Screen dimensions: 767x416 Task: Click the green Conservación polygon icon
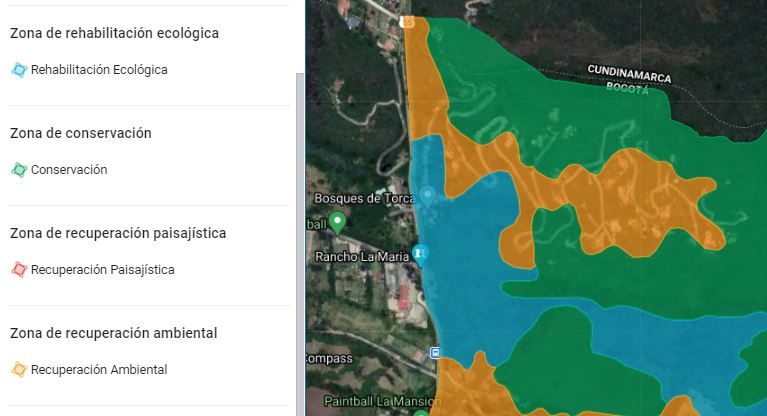pyautogui.click(x=18, y=170)
